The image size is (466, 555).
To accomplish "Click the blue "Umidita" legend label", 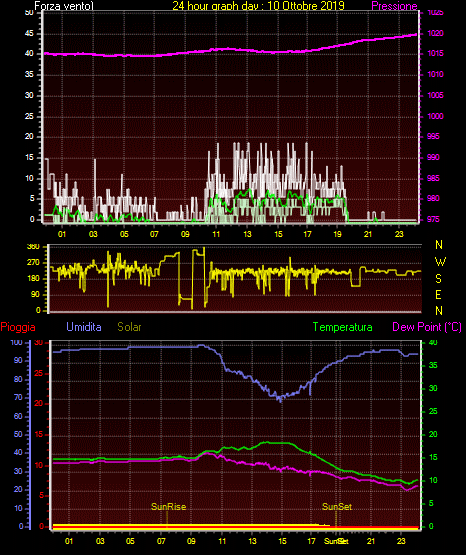I will (84, 327).
